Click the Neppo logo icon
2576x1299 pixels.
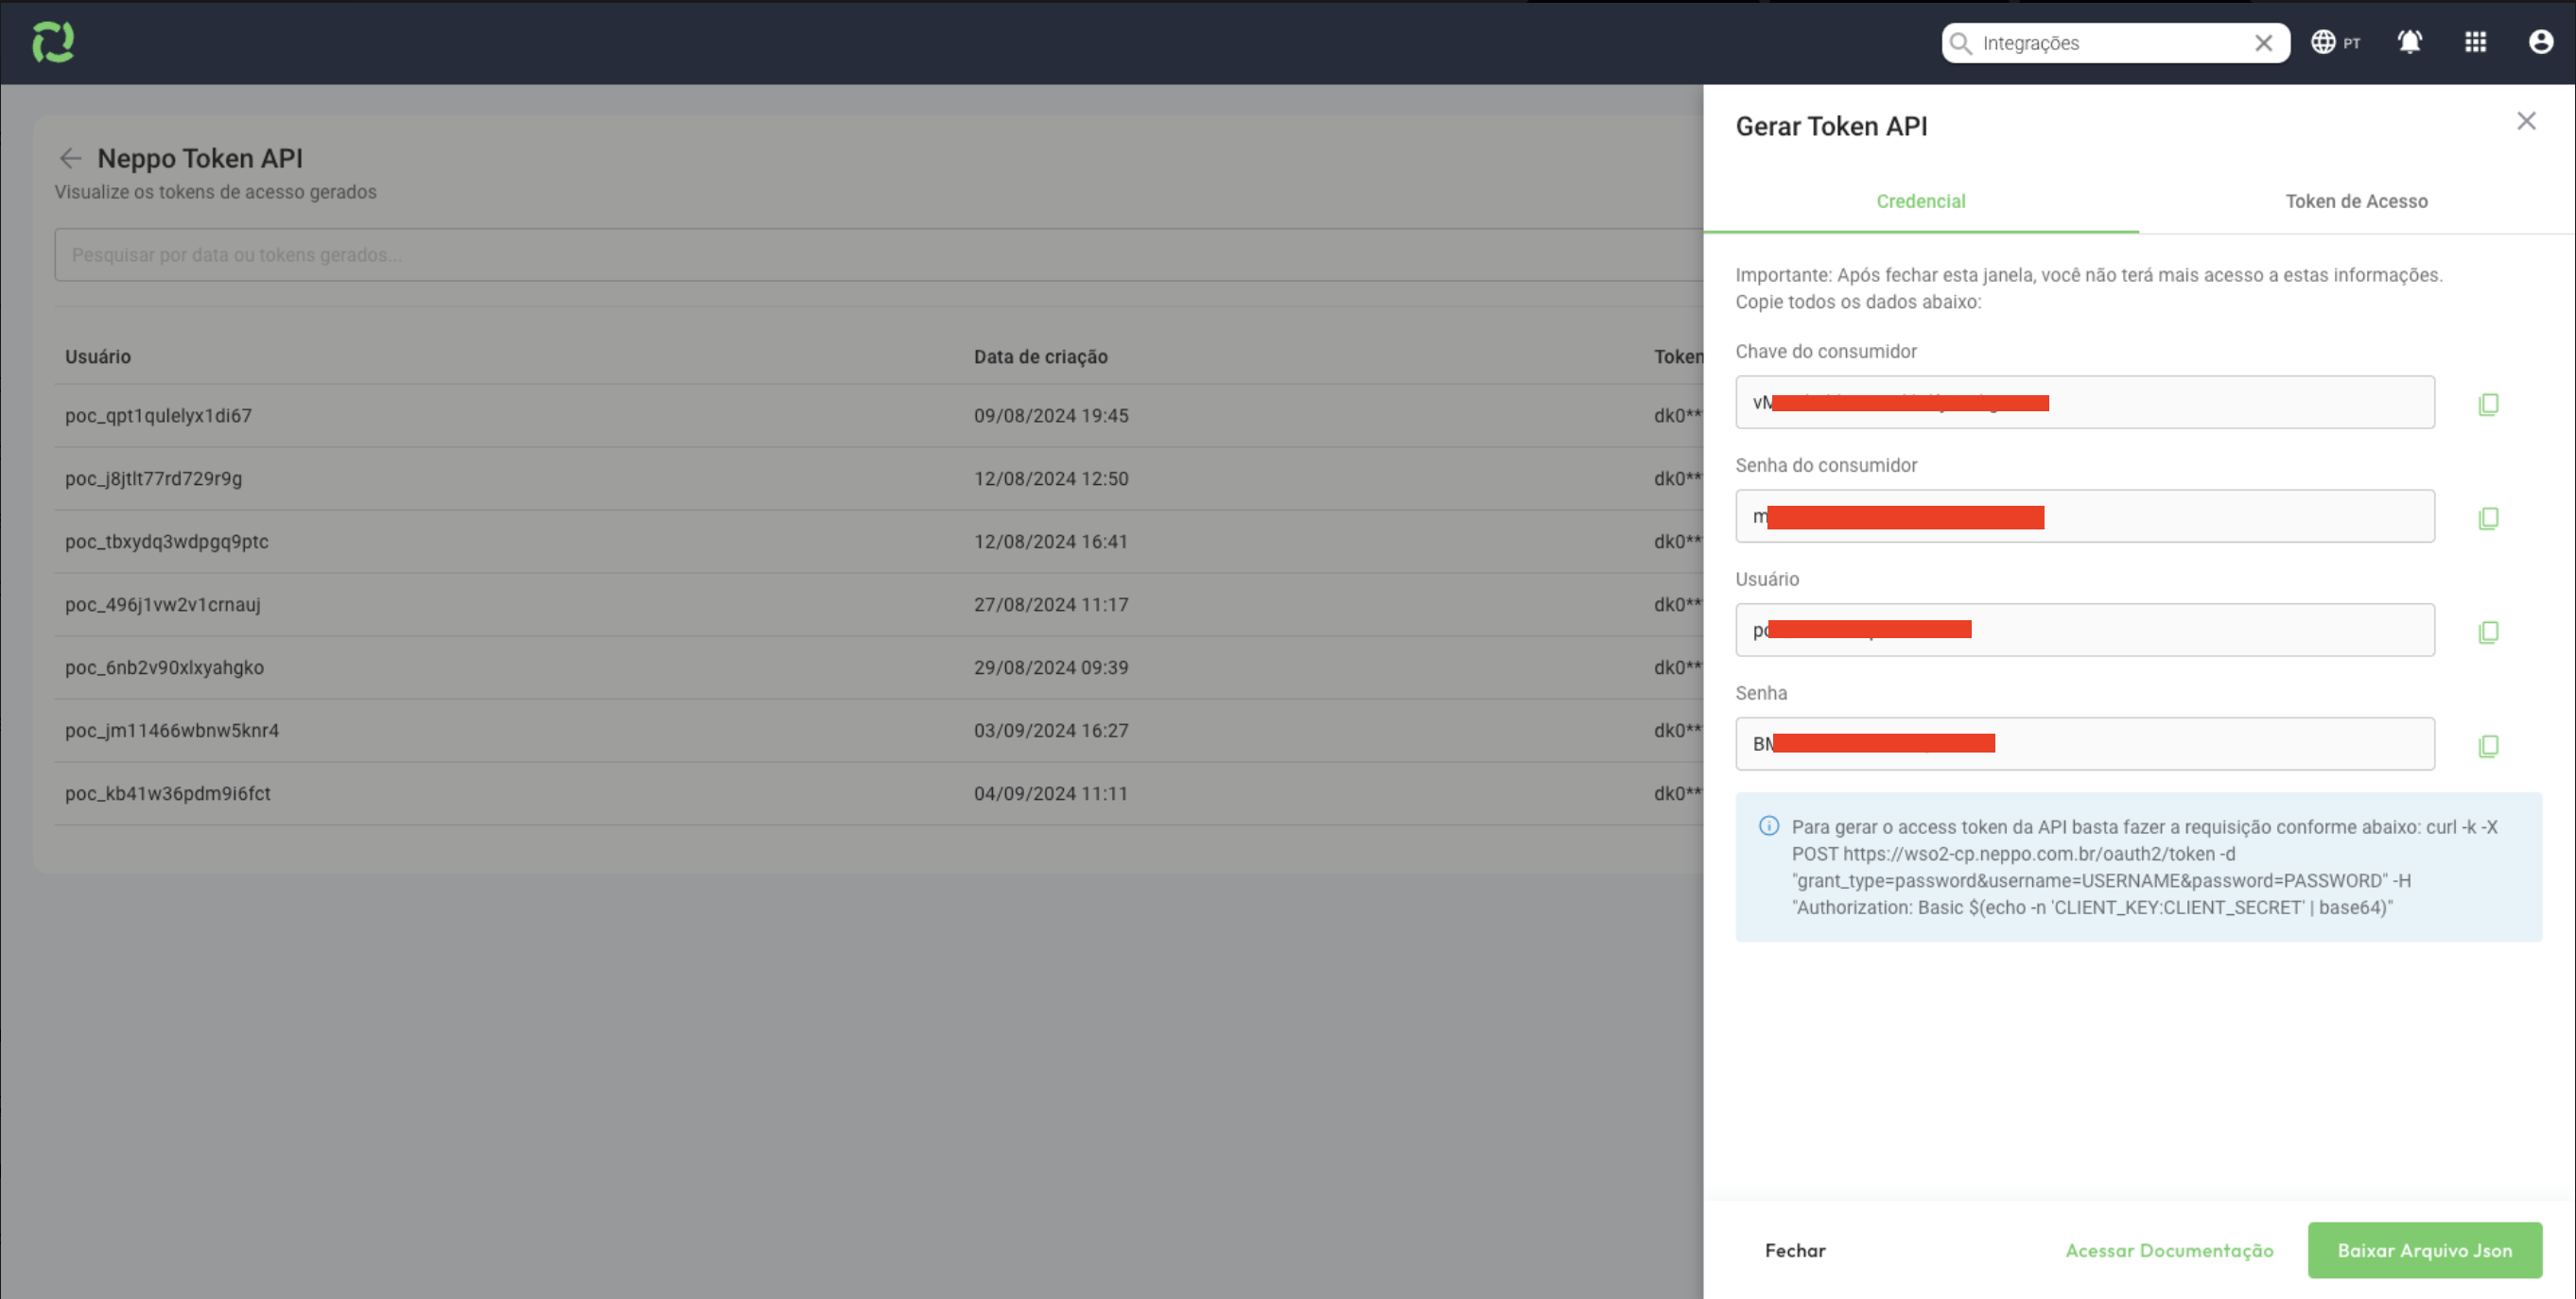(x=53, y=42)
